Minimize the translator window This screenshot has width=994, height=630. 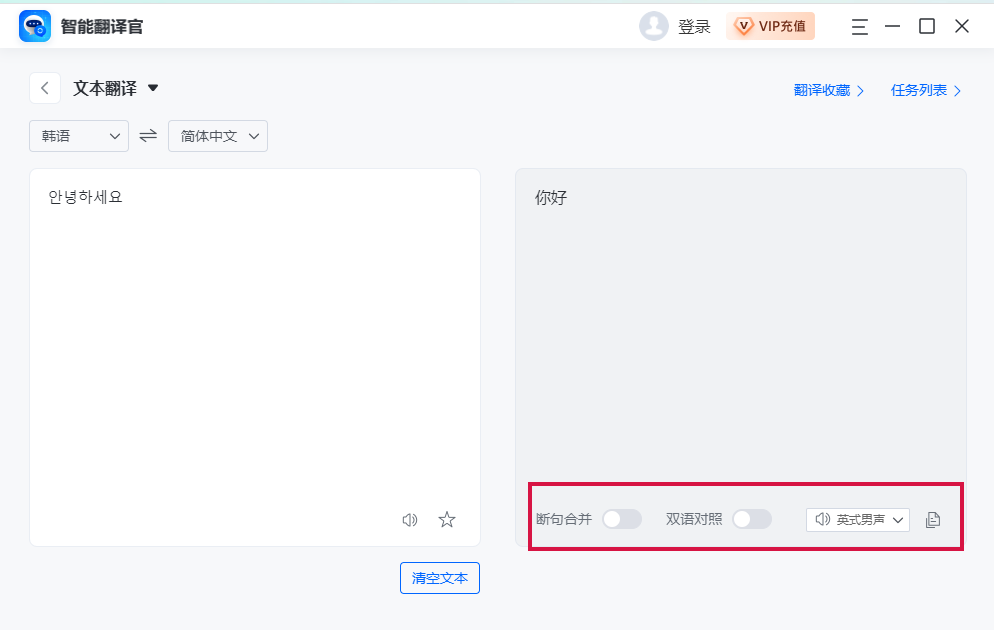(893, 26)
